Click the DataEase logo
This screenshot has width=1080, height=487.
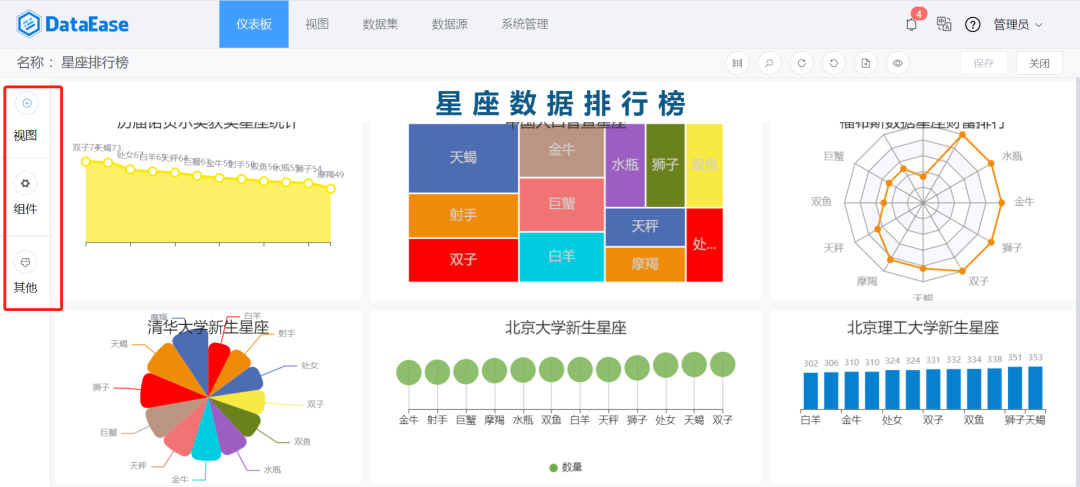pyautogui.click(x=72, y=24)
